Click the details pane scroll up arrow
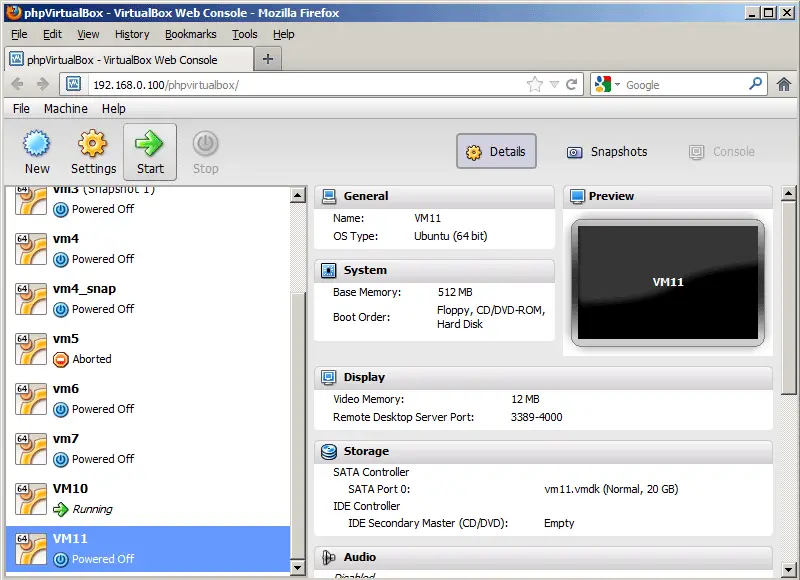Image resolution: width=800 pixels, height=580 pixels. click(788, 194)
